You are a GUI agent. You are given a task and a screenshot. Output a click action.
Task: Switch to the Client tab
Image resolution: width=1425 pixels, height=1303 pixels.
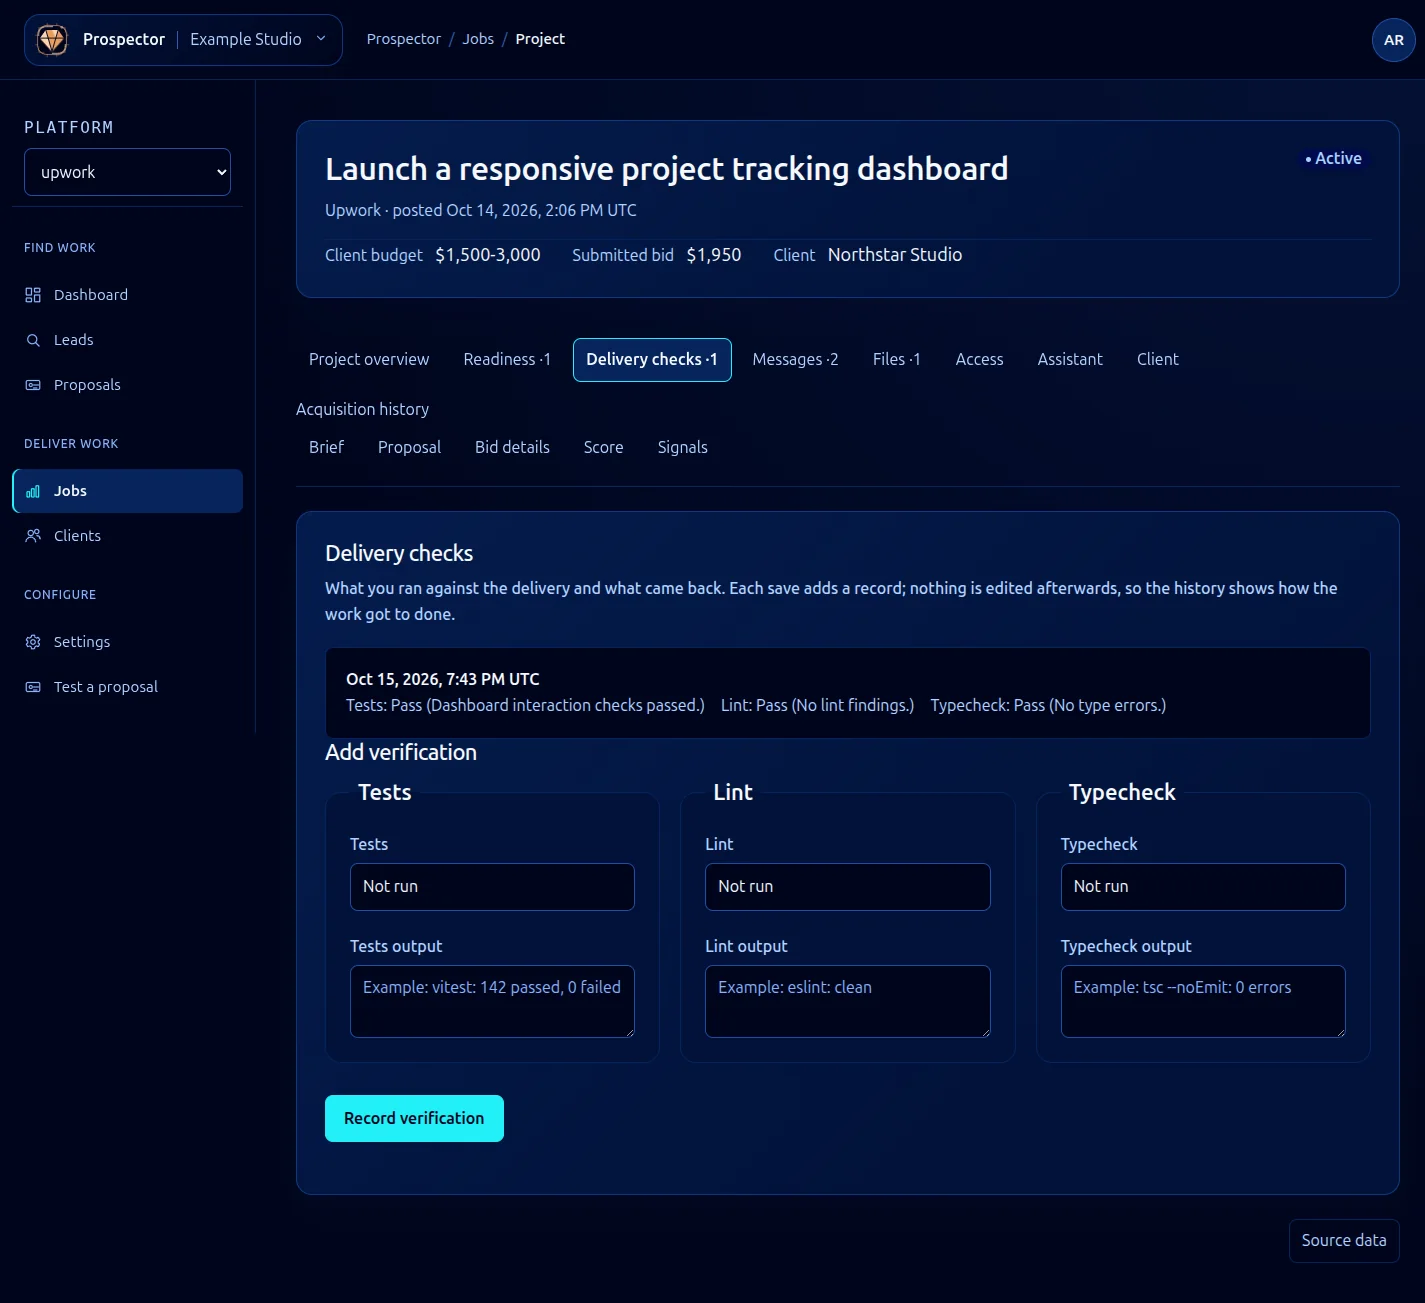1158,360
